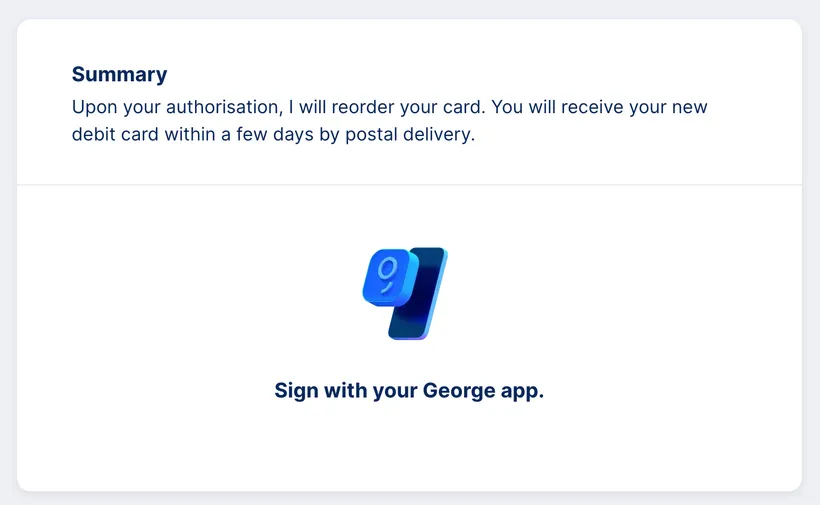Screen dimensions: 820x505
Task: Click the horizontal divider below the summary
Action: tap(409, 184)
